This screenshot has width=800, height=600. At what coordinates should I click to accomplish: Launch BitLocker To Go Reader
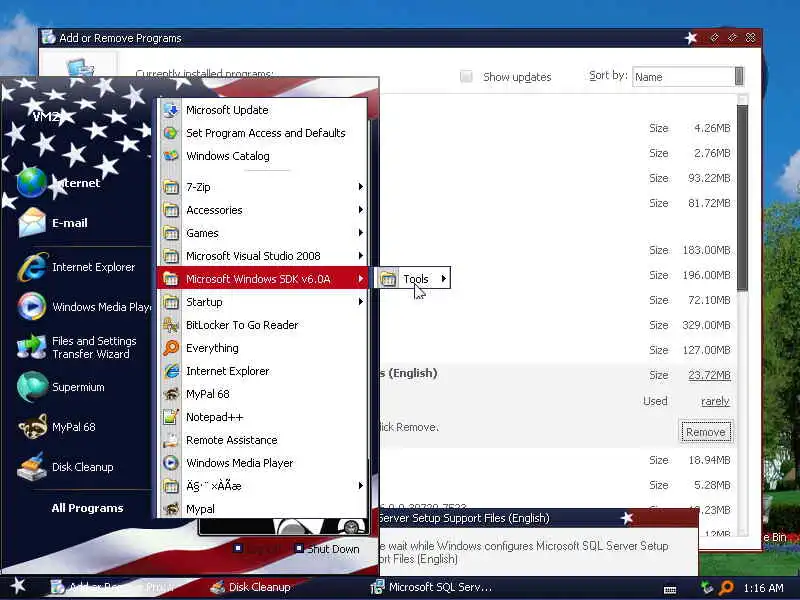coord(262,325)
